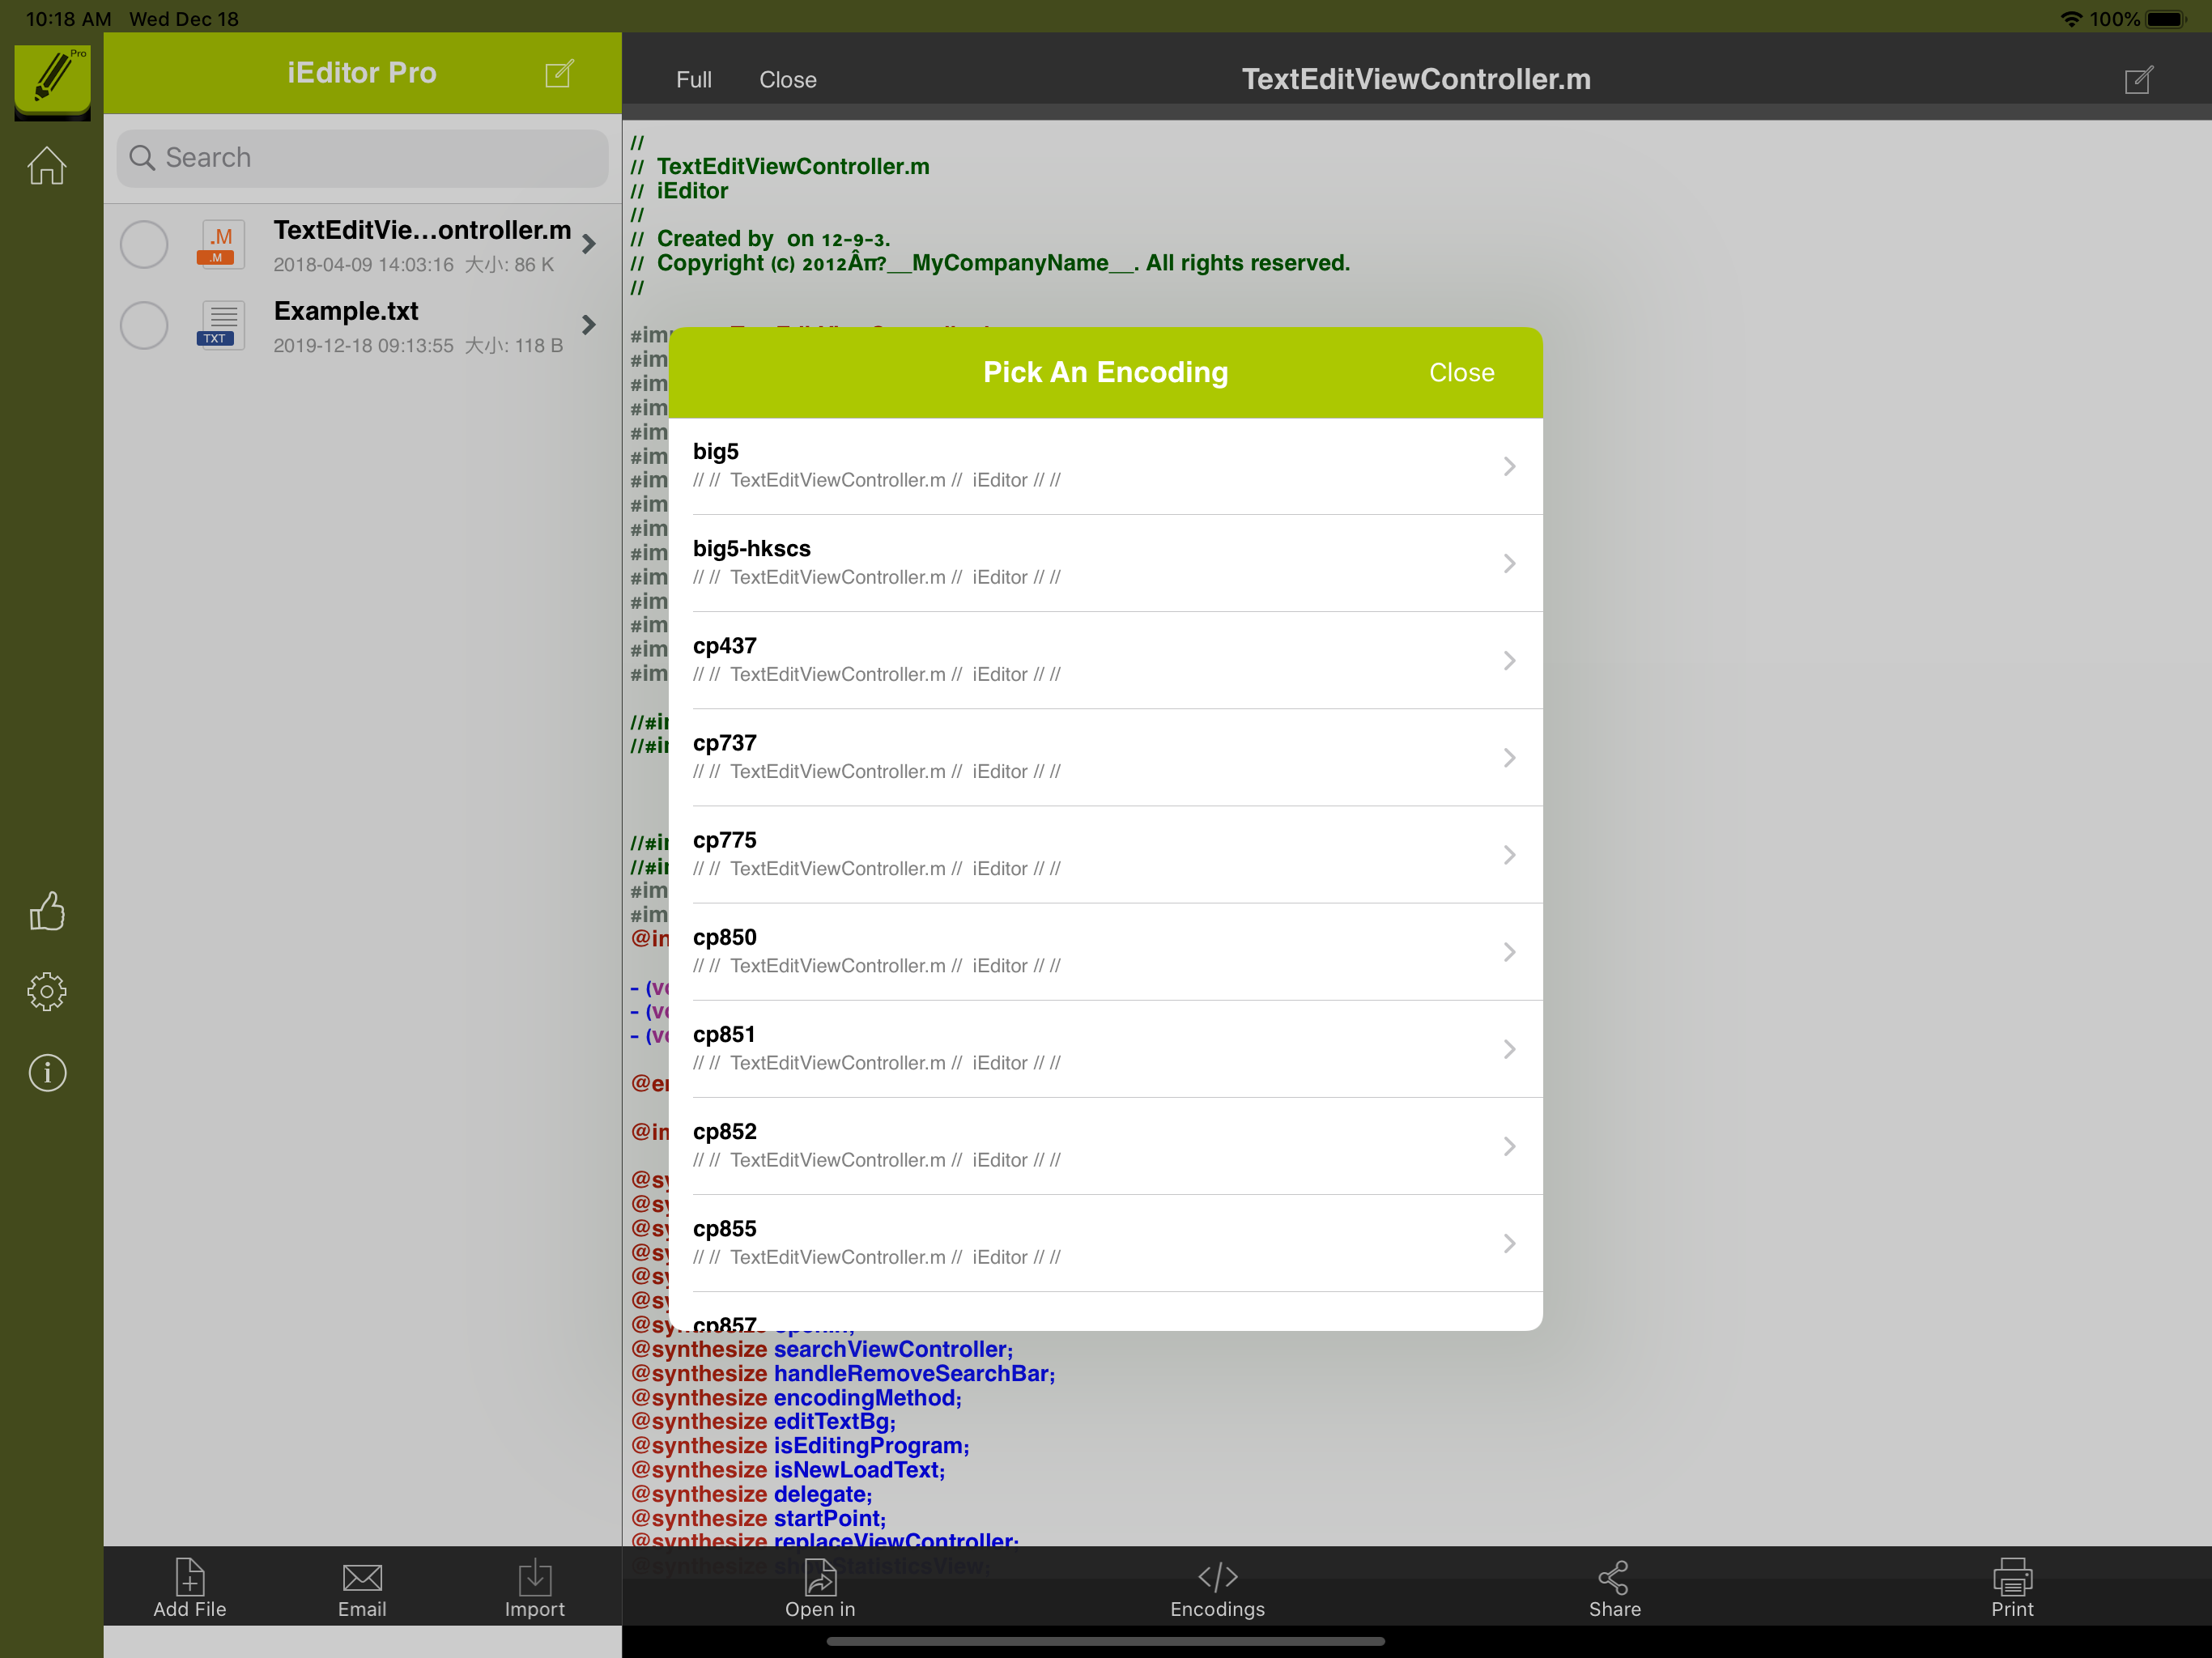
Task: Tap the chevron on big5 row
Action: pos(1509,466)
